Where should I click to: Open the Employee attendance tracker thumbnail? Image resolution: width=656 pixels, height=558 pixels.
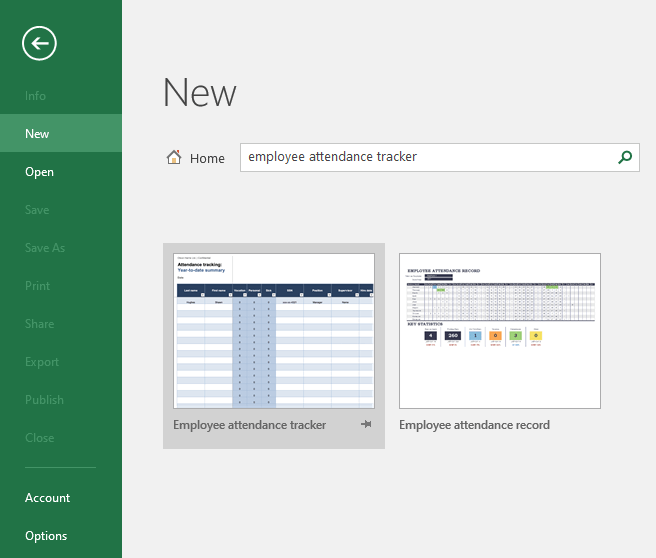[274, 331]
